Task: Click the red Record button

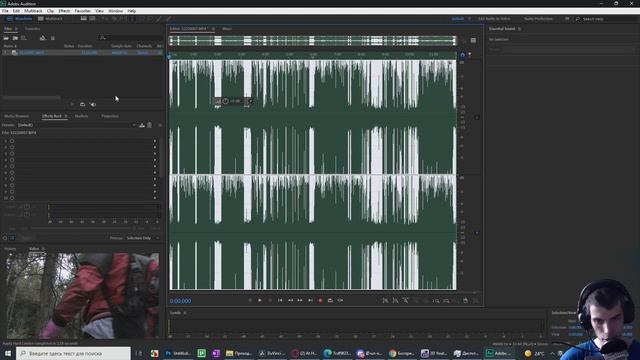Action: (320, 300)
